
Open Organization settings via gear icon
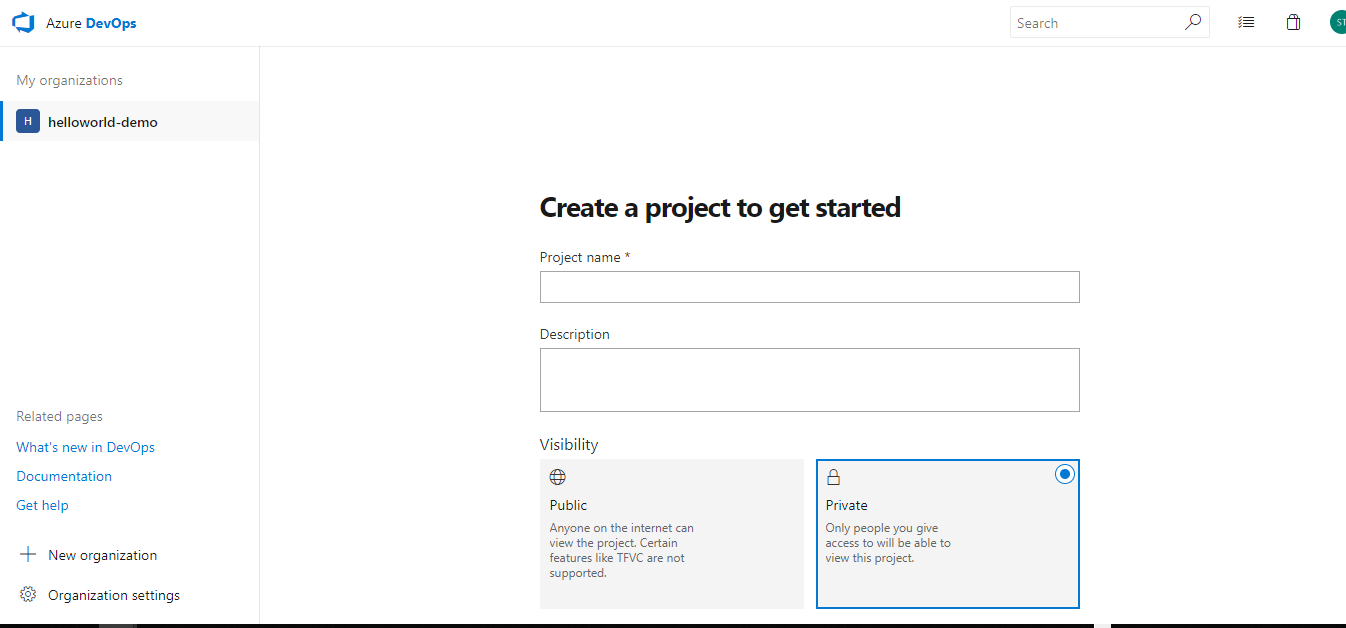tap(29, 594)
